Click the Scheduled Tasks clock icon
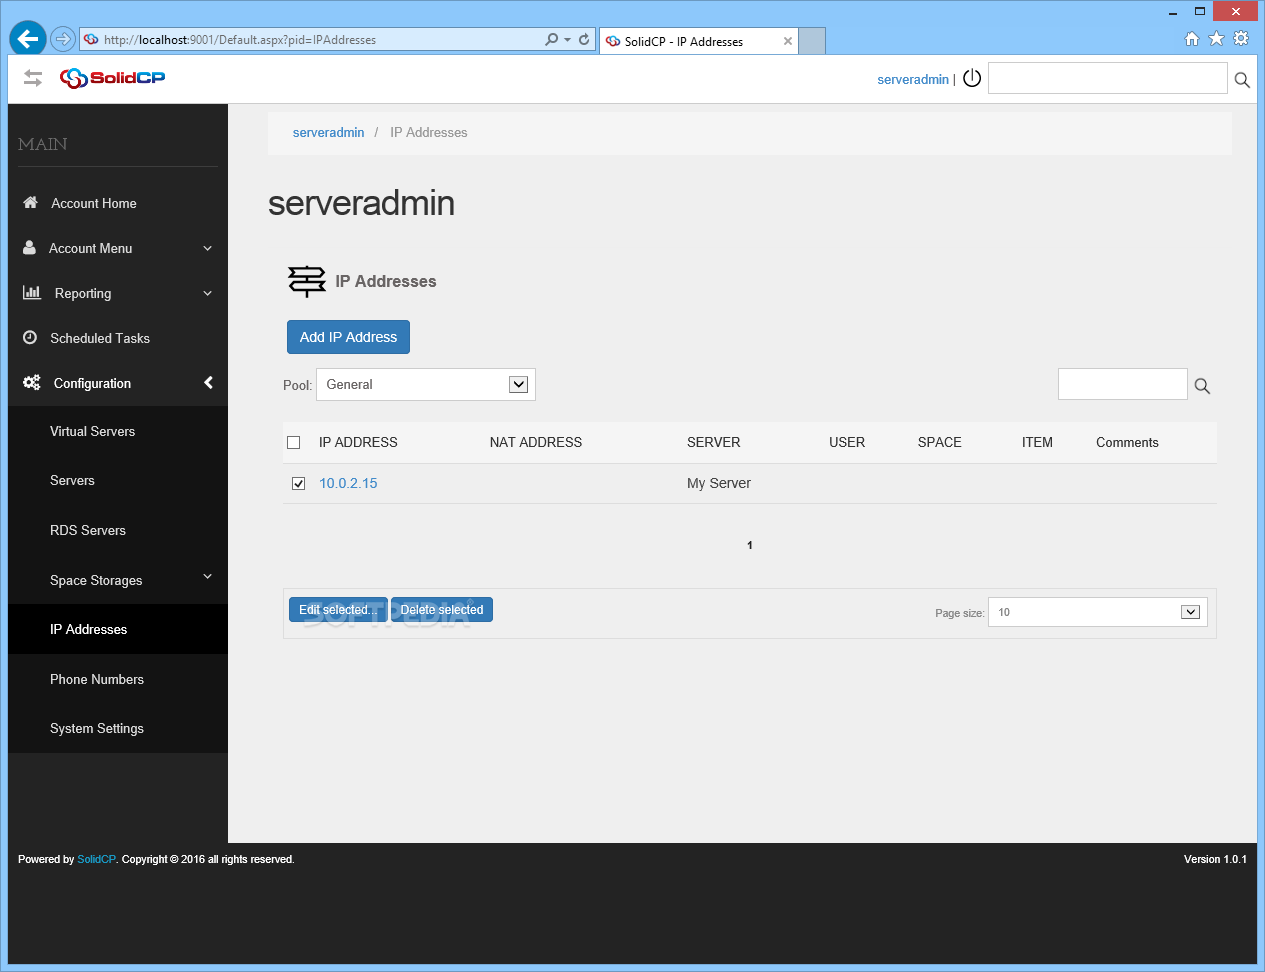1265x972 pixels. click(30, 337)
